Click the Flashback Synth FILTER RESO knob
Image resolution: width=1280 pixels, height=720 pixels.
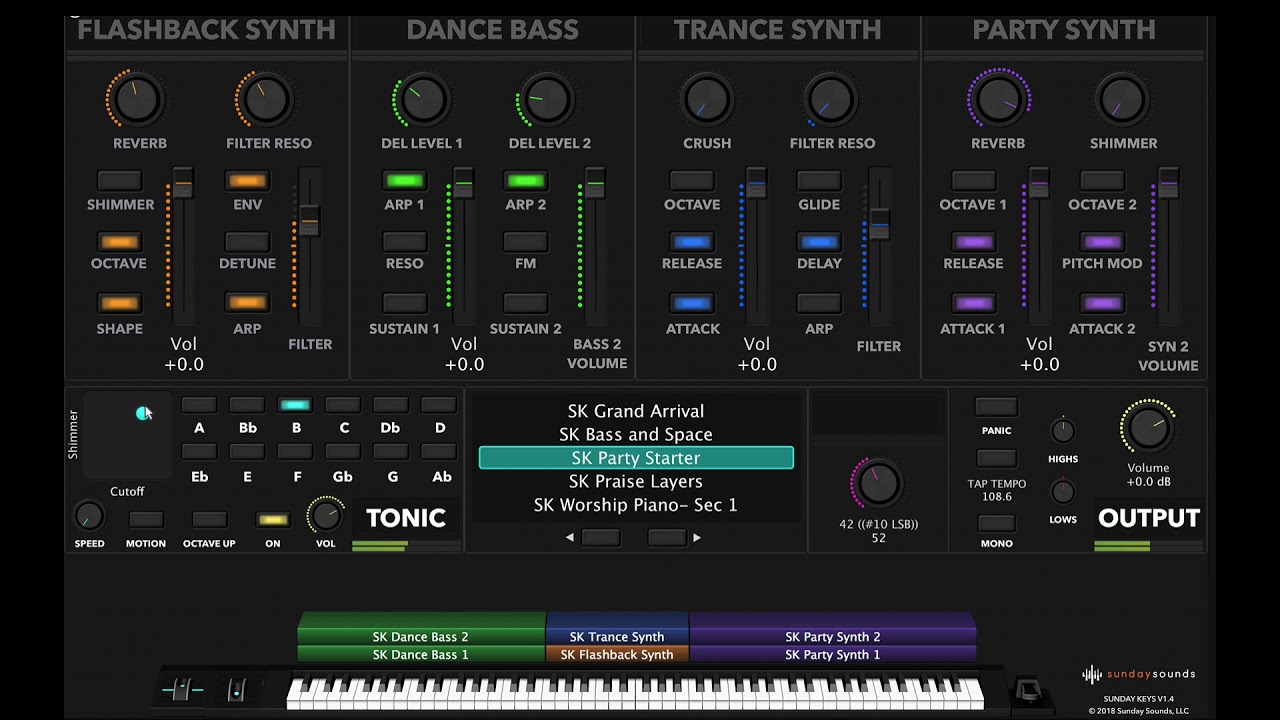(x=266, y=99)
